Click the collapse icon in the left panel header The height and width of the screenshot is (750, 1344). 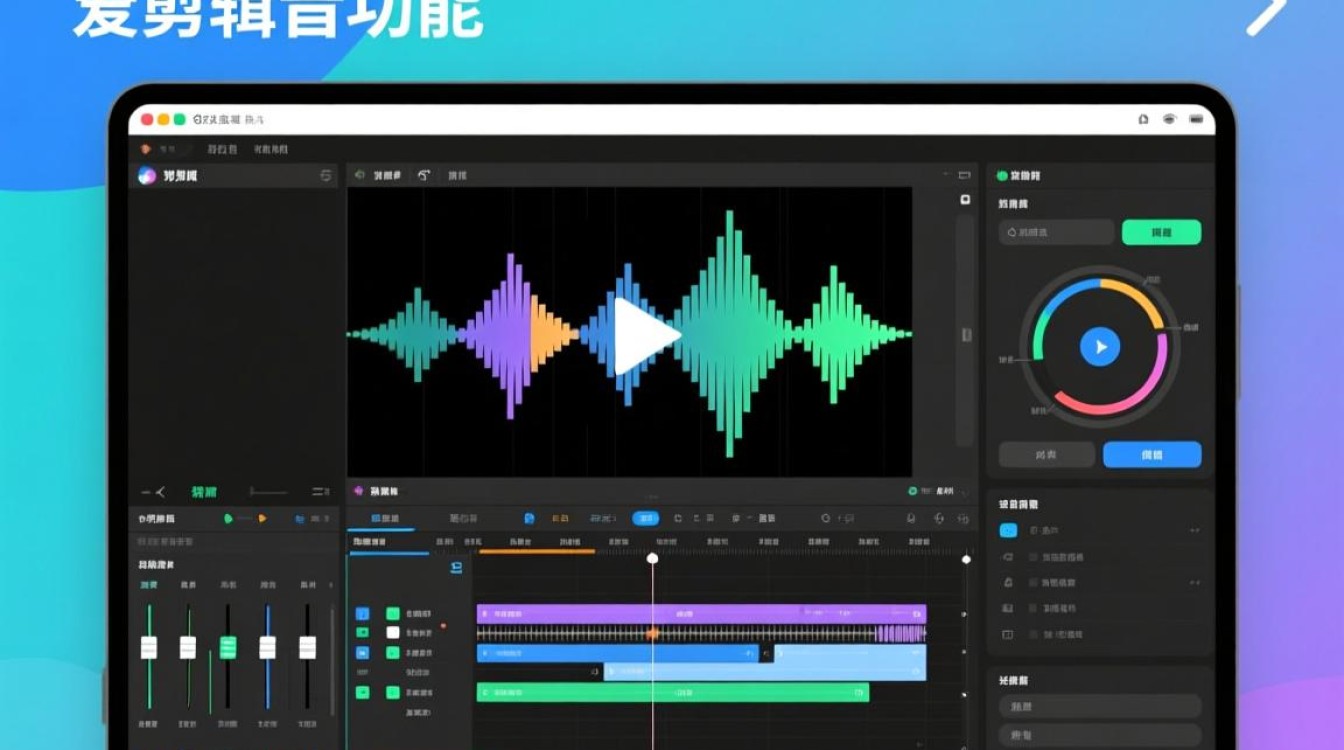[x=325, y=176]
